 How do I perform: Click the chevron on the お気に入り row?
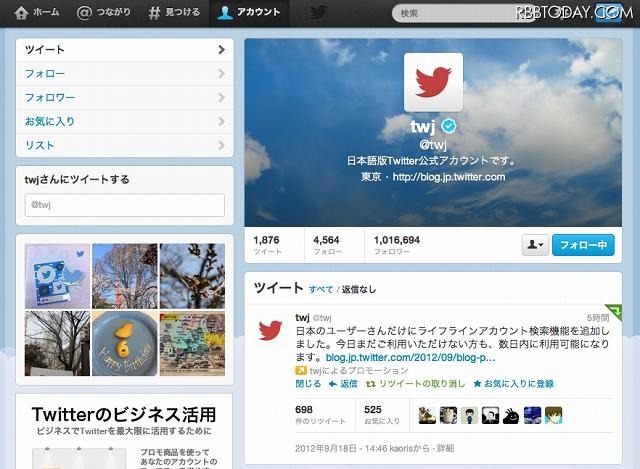(x=222, y=121)
